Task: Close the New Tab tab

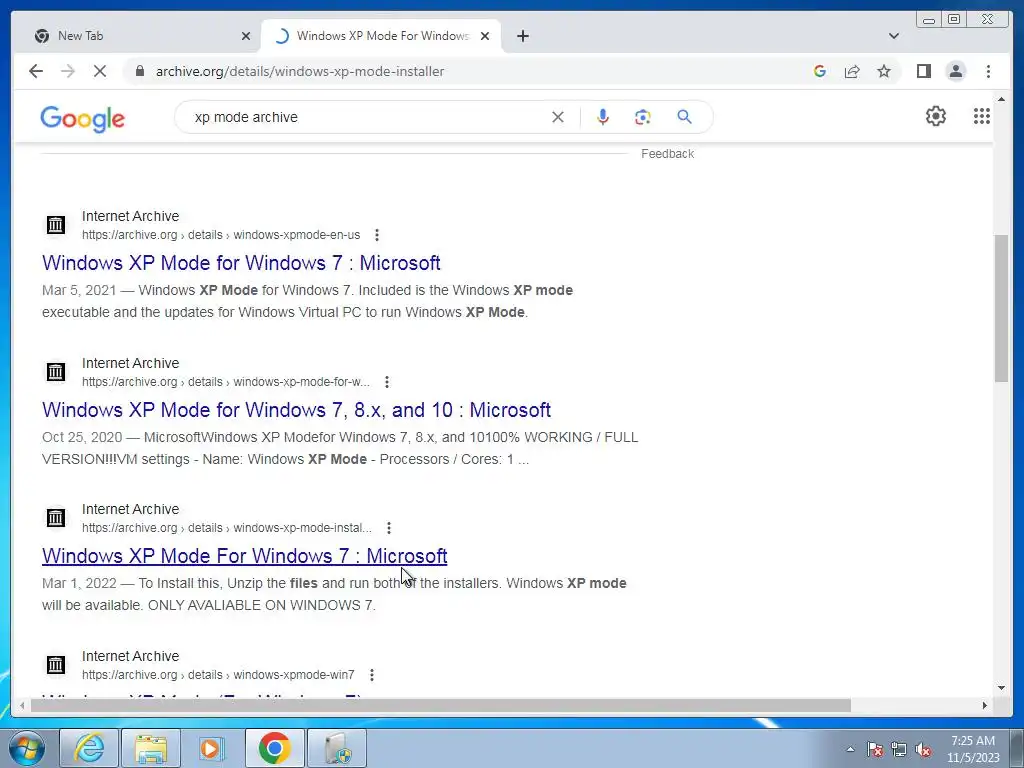Action: tap(246, 36)
